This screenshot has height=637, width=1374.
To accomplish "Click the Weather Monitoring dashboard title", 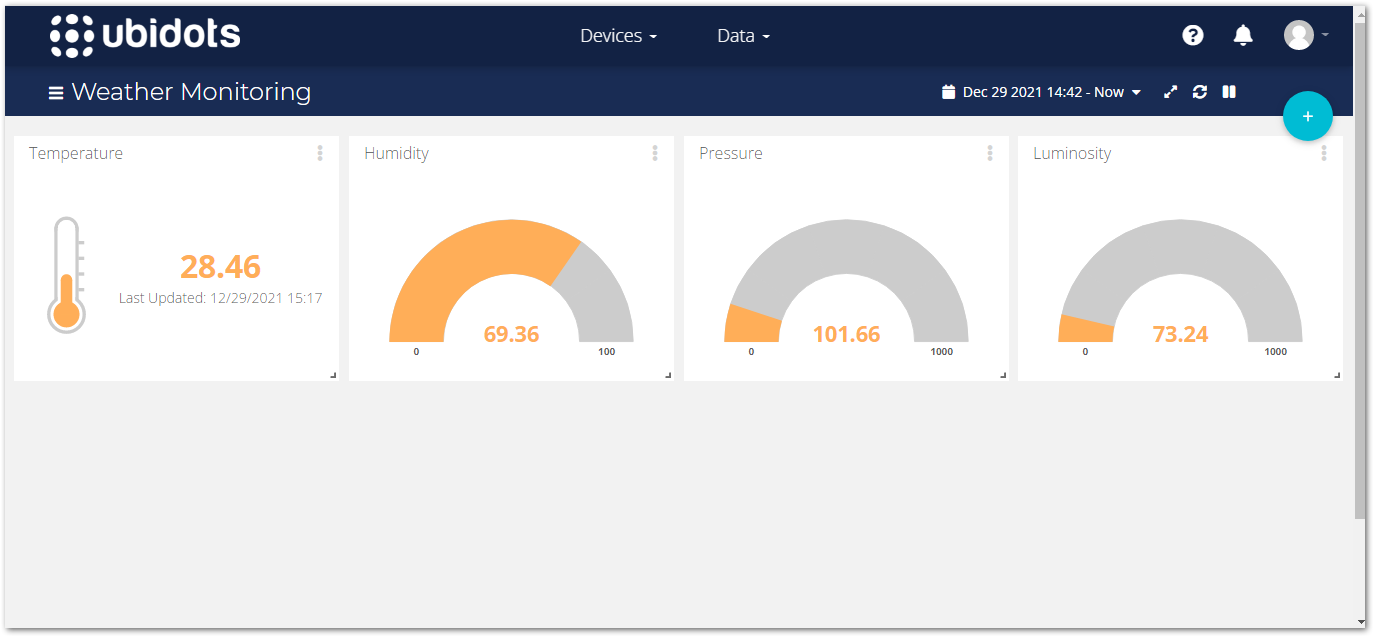I will pyautogui.click(x=191, y=92).
